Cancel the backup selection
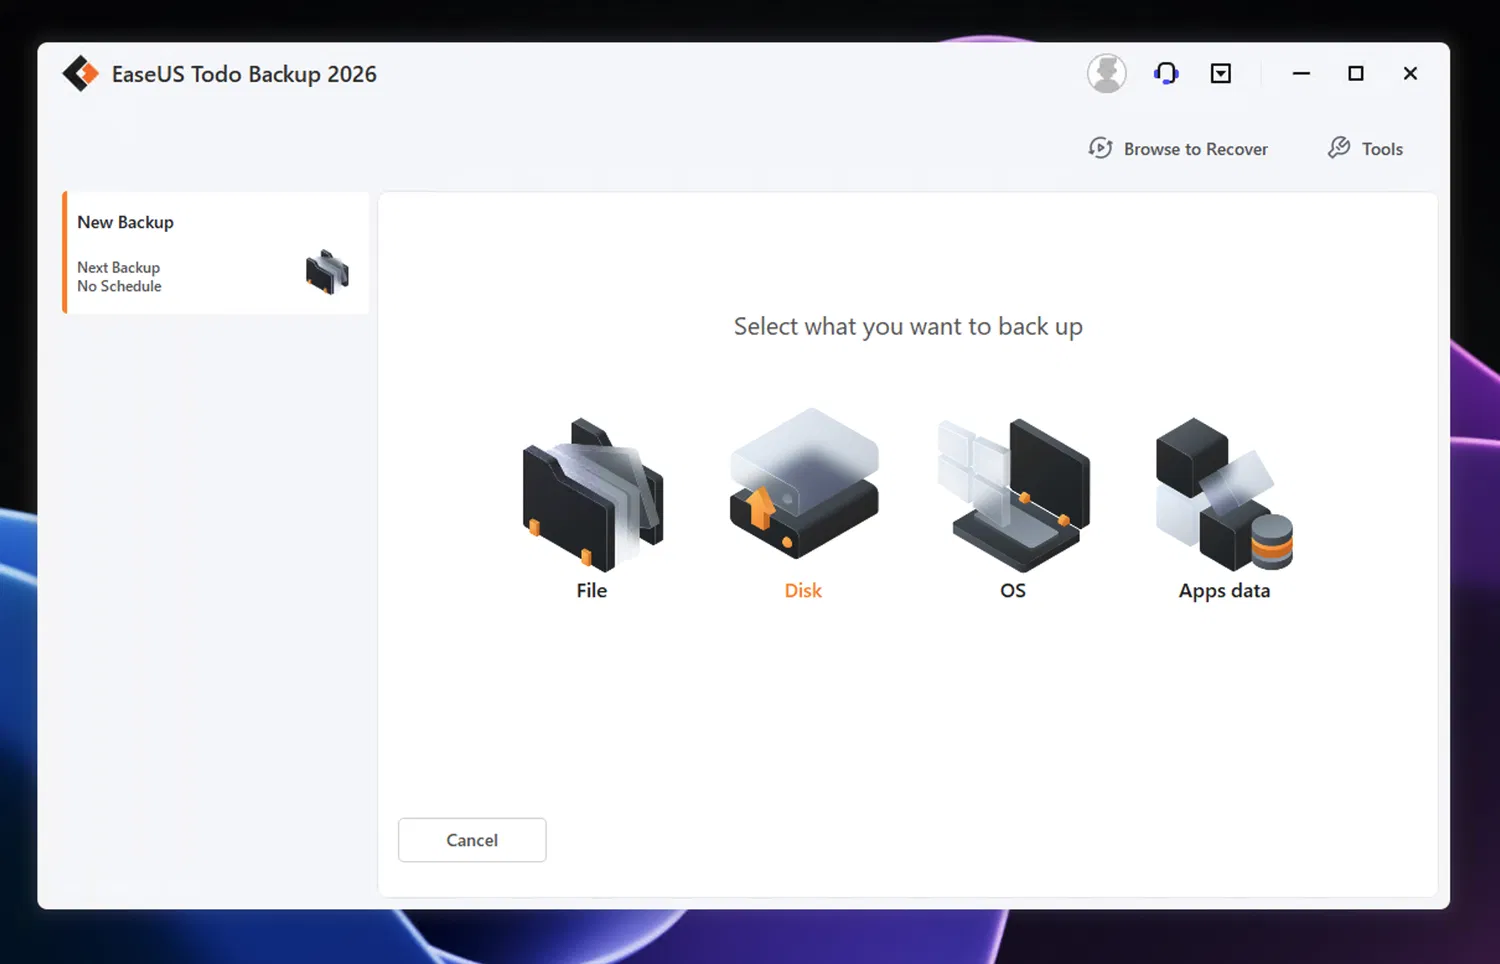Screen dimensions: 1500x964 point(472,840)
